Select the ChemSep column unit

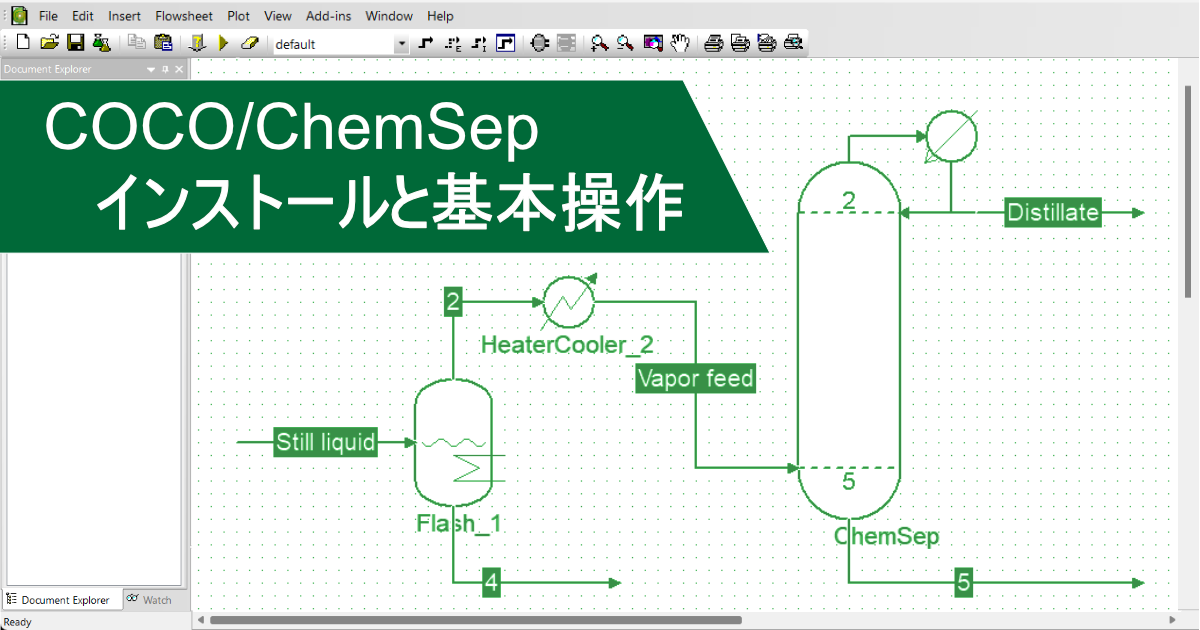click(x=849, y=340)
